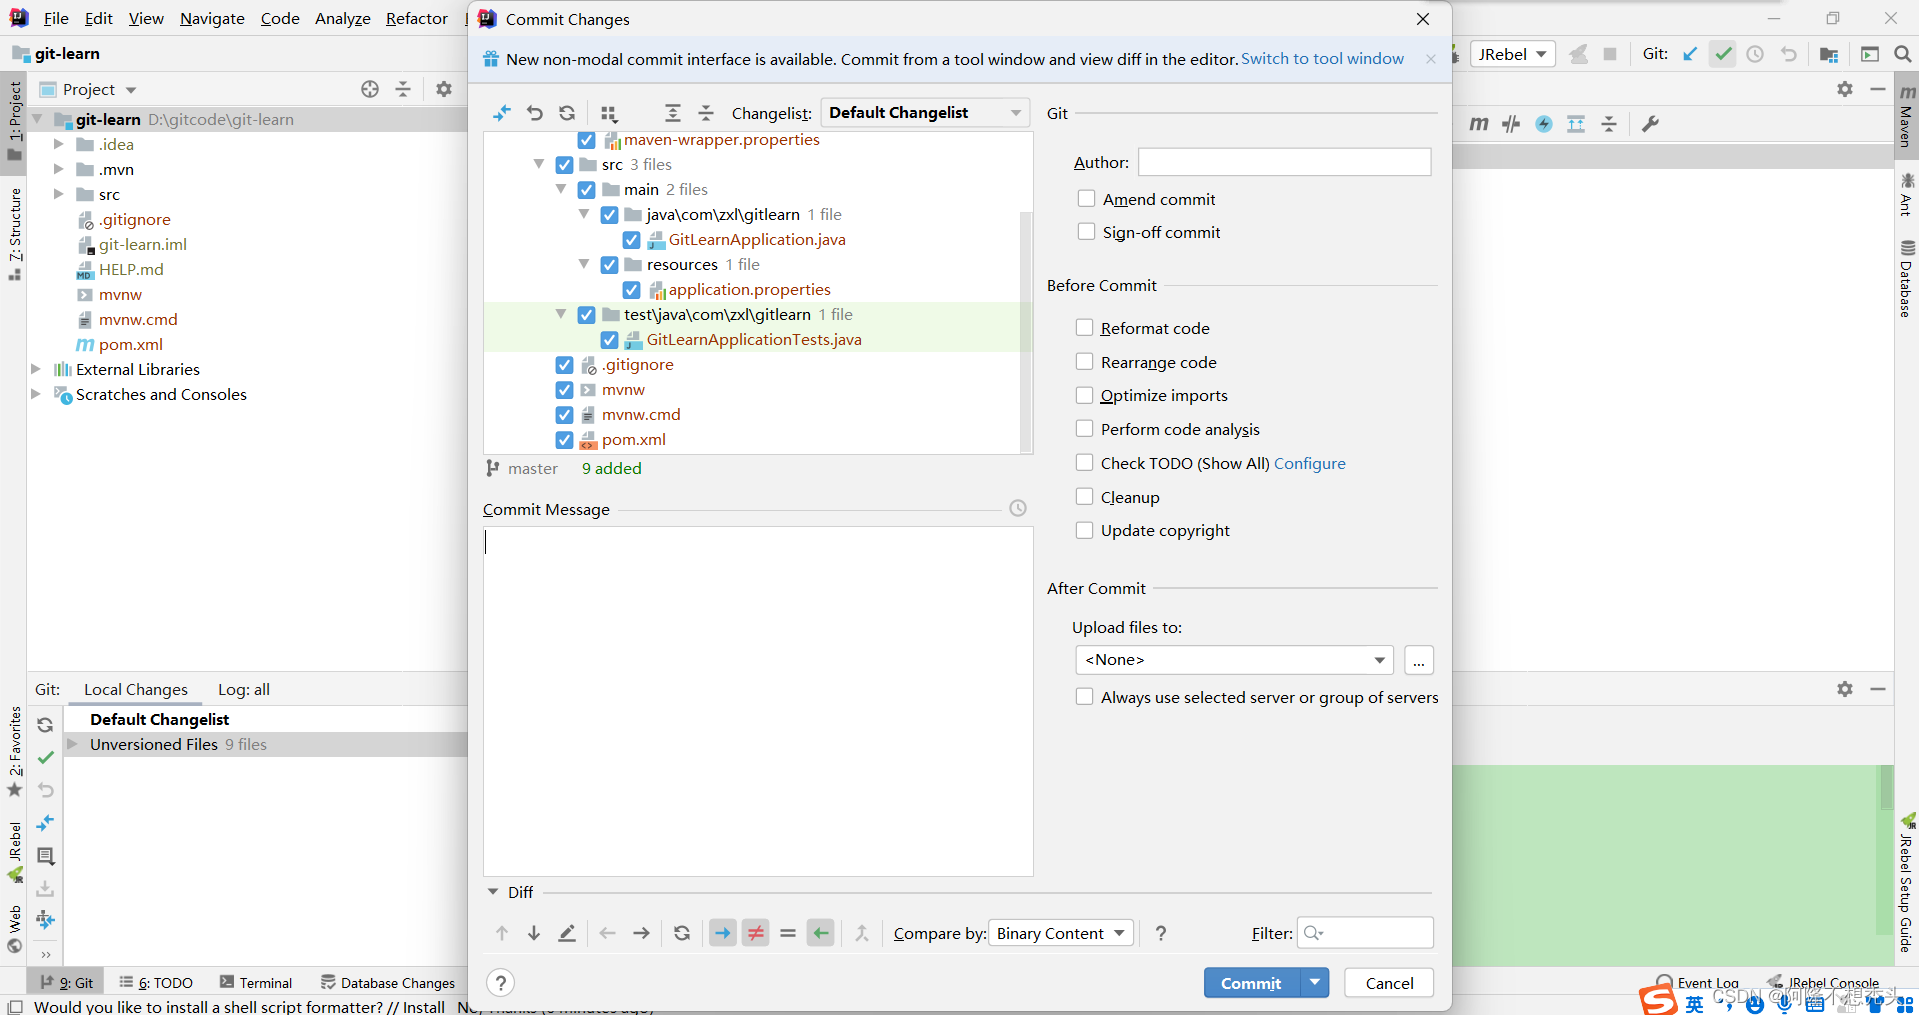Image resolution: width=1919 pixels, height=1015 pixels.
Task: Enable Optimize imports checkbox
Action: click(x=1084, y=395)
